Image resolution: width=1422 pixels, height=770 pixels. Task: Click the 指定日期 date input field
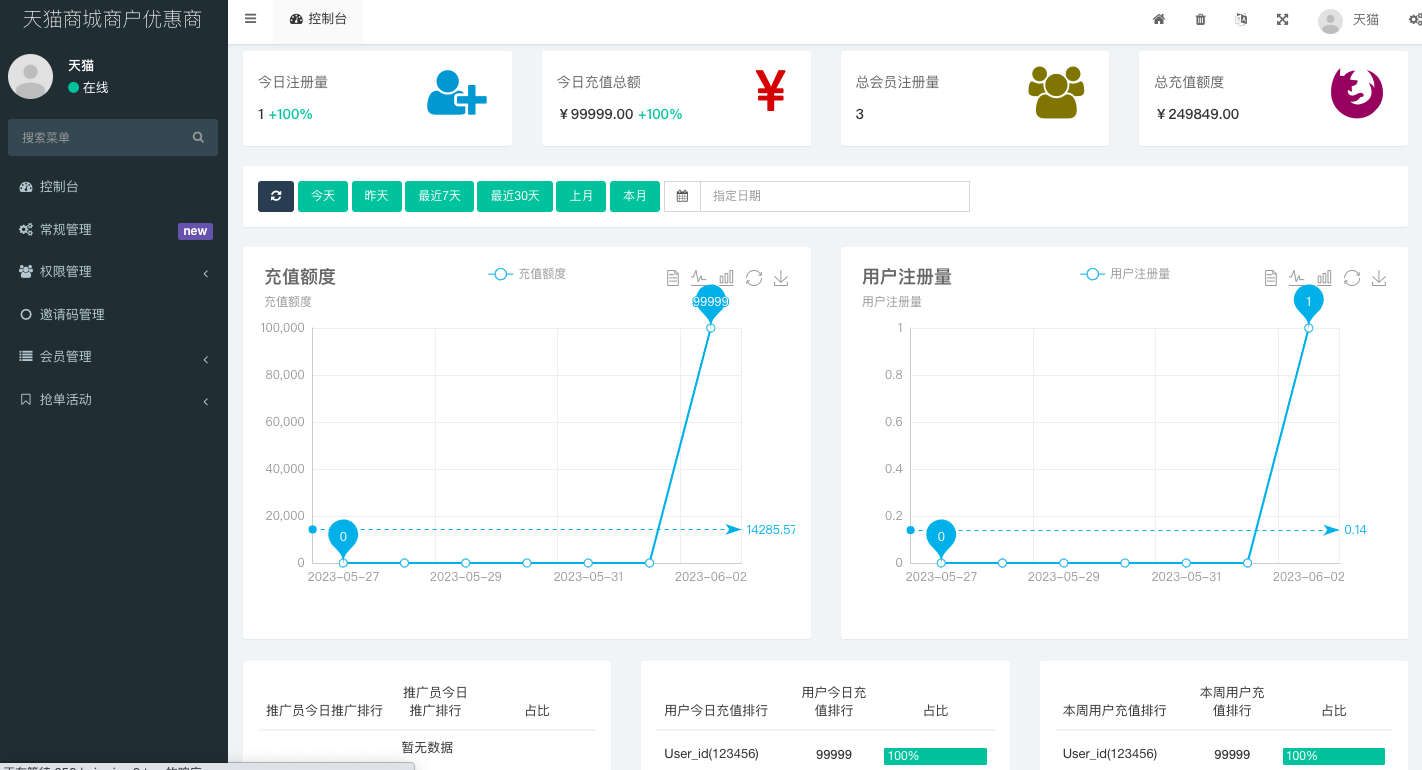coord(834,196)
